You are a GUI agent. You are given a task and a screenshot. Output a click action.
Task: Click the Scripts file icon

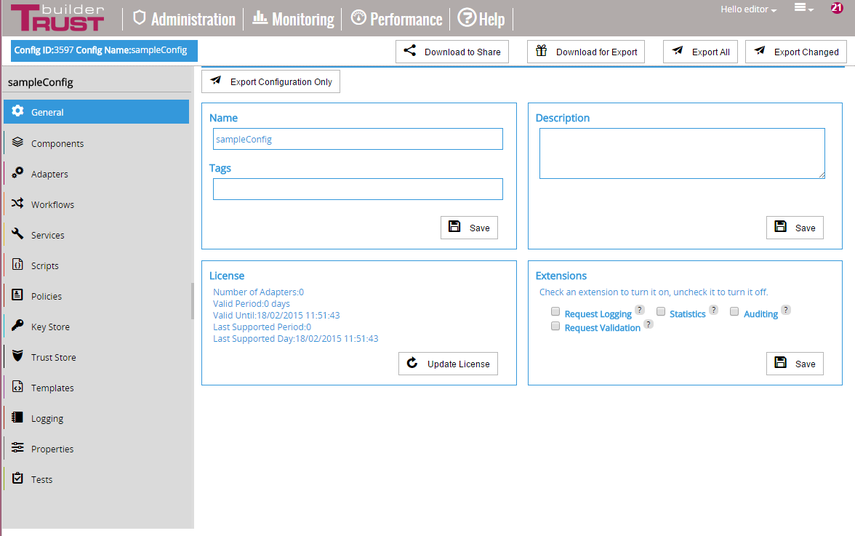point(17,264)
